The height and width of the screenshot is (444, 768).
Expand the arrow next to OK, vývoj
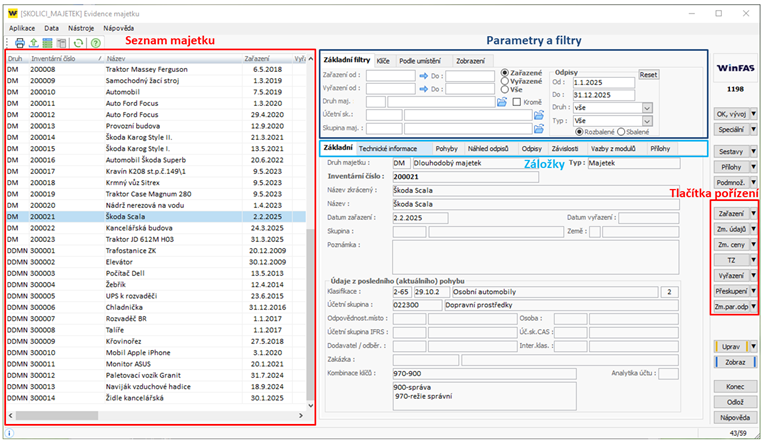(753, 114)
